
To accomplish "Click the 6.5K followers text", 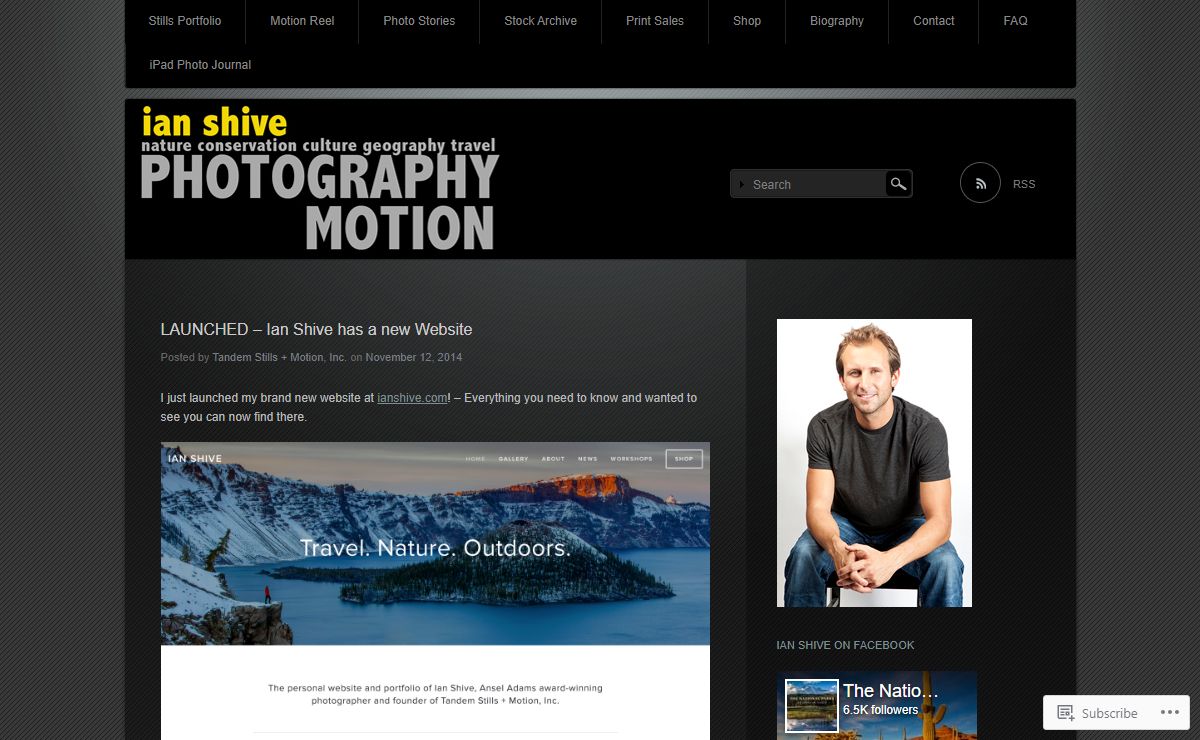I will tap(880, 710).
